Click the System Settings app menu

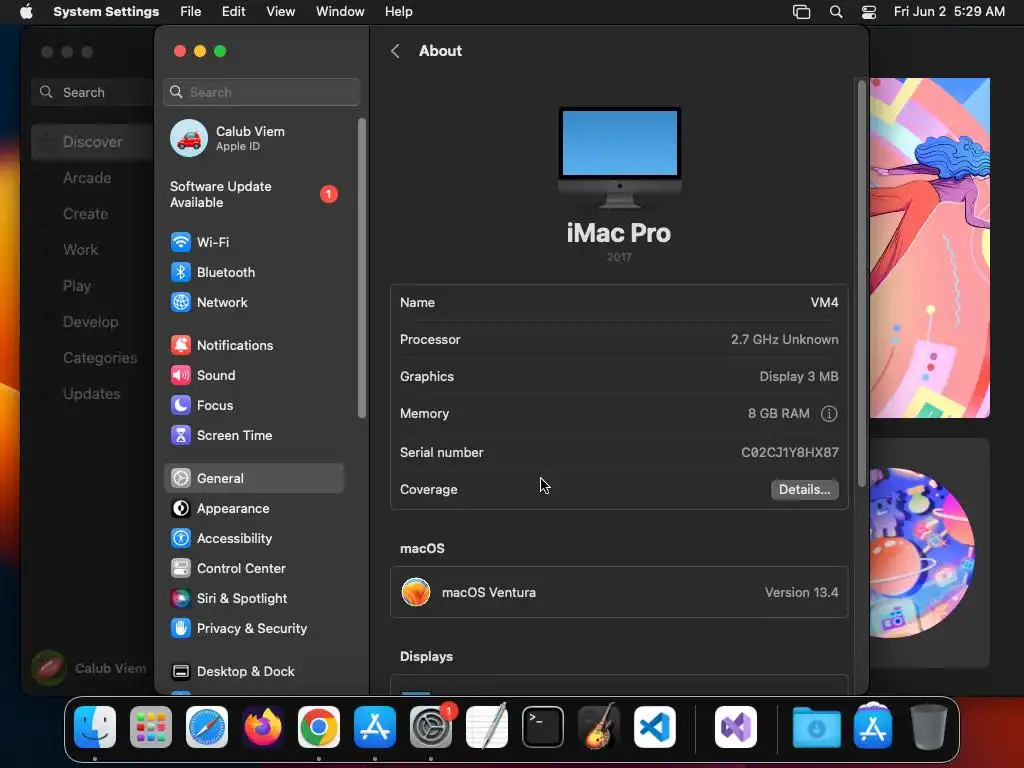(106, 12)
